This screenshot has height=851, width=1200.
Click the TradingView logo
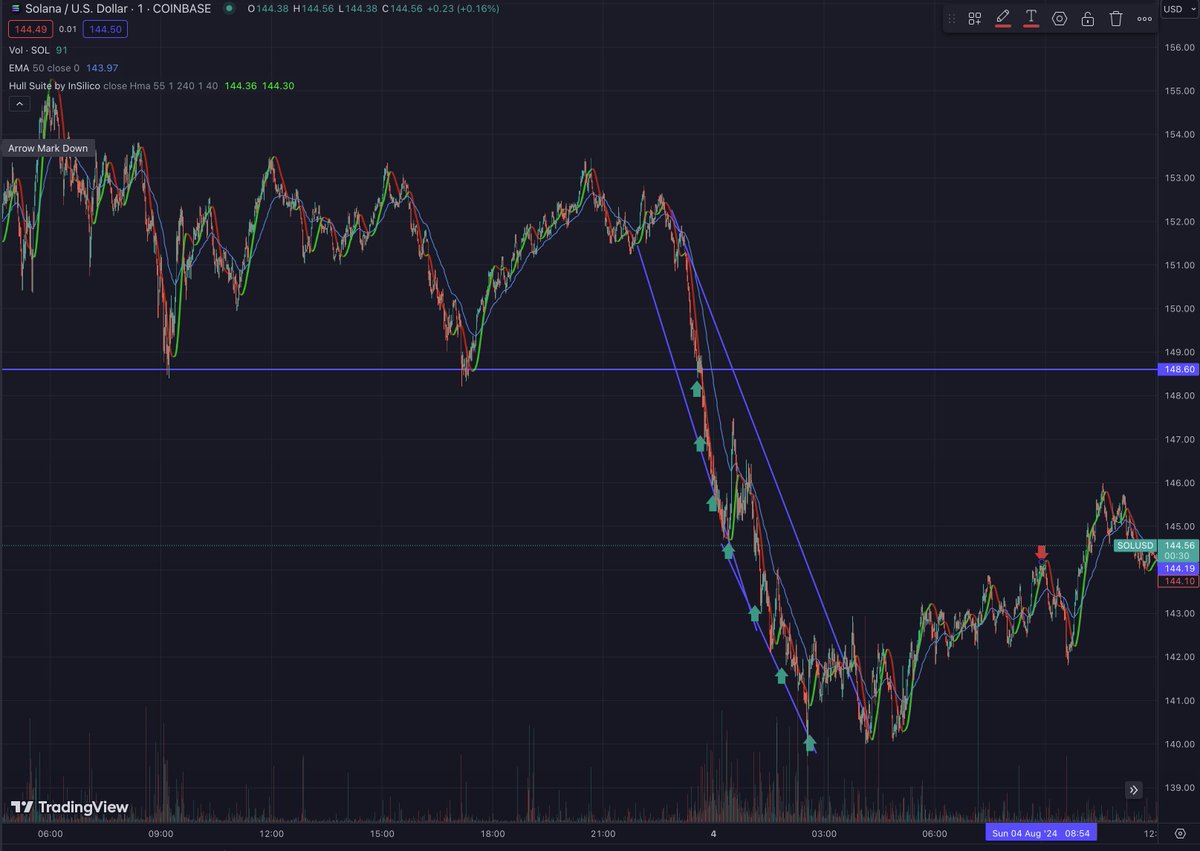69,807
